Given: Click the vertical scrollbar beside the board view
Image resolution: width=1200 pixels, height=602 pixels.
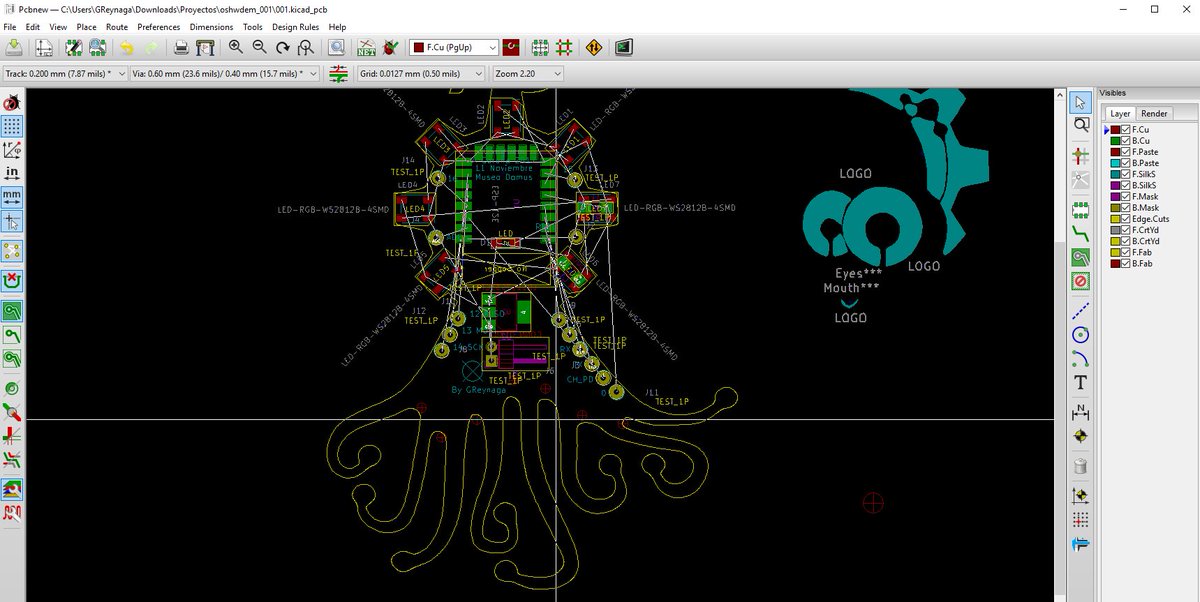Looking at the screenshot, I should pyautogui.click(x=1060, y=300).
